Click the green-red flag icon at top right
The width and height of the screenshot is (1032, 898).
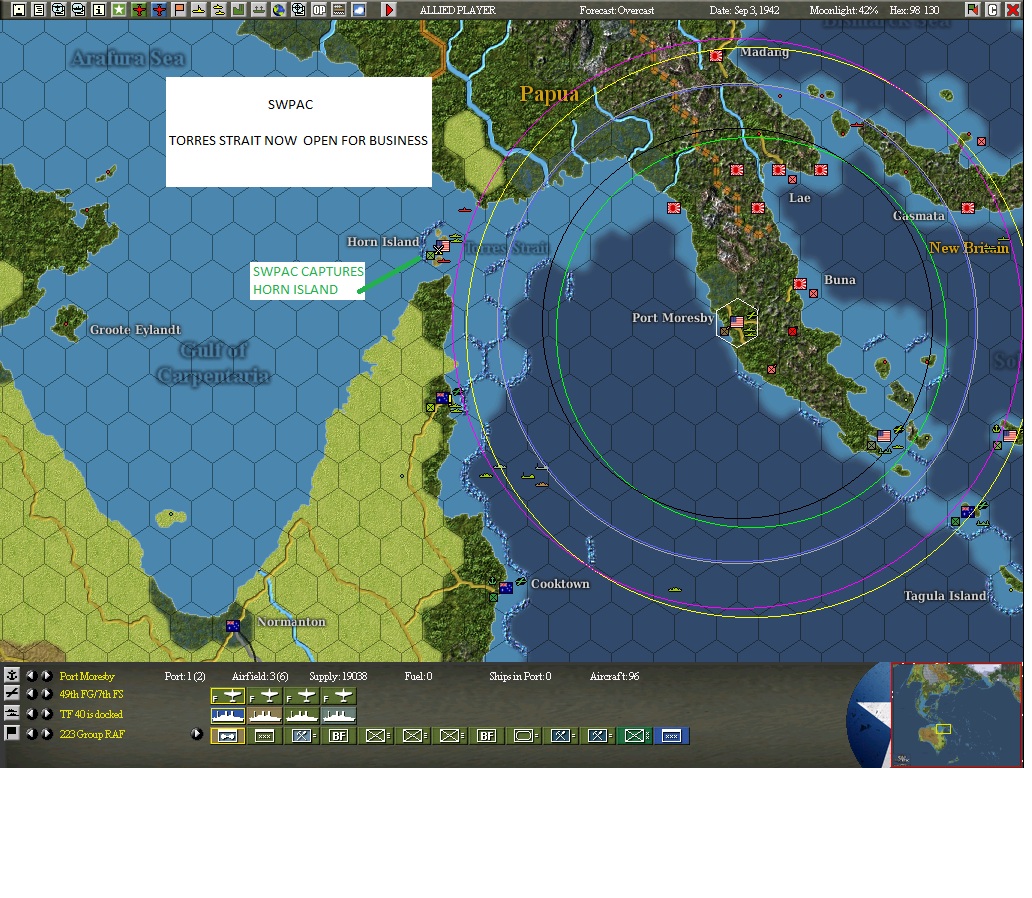(x=972, y=10)
